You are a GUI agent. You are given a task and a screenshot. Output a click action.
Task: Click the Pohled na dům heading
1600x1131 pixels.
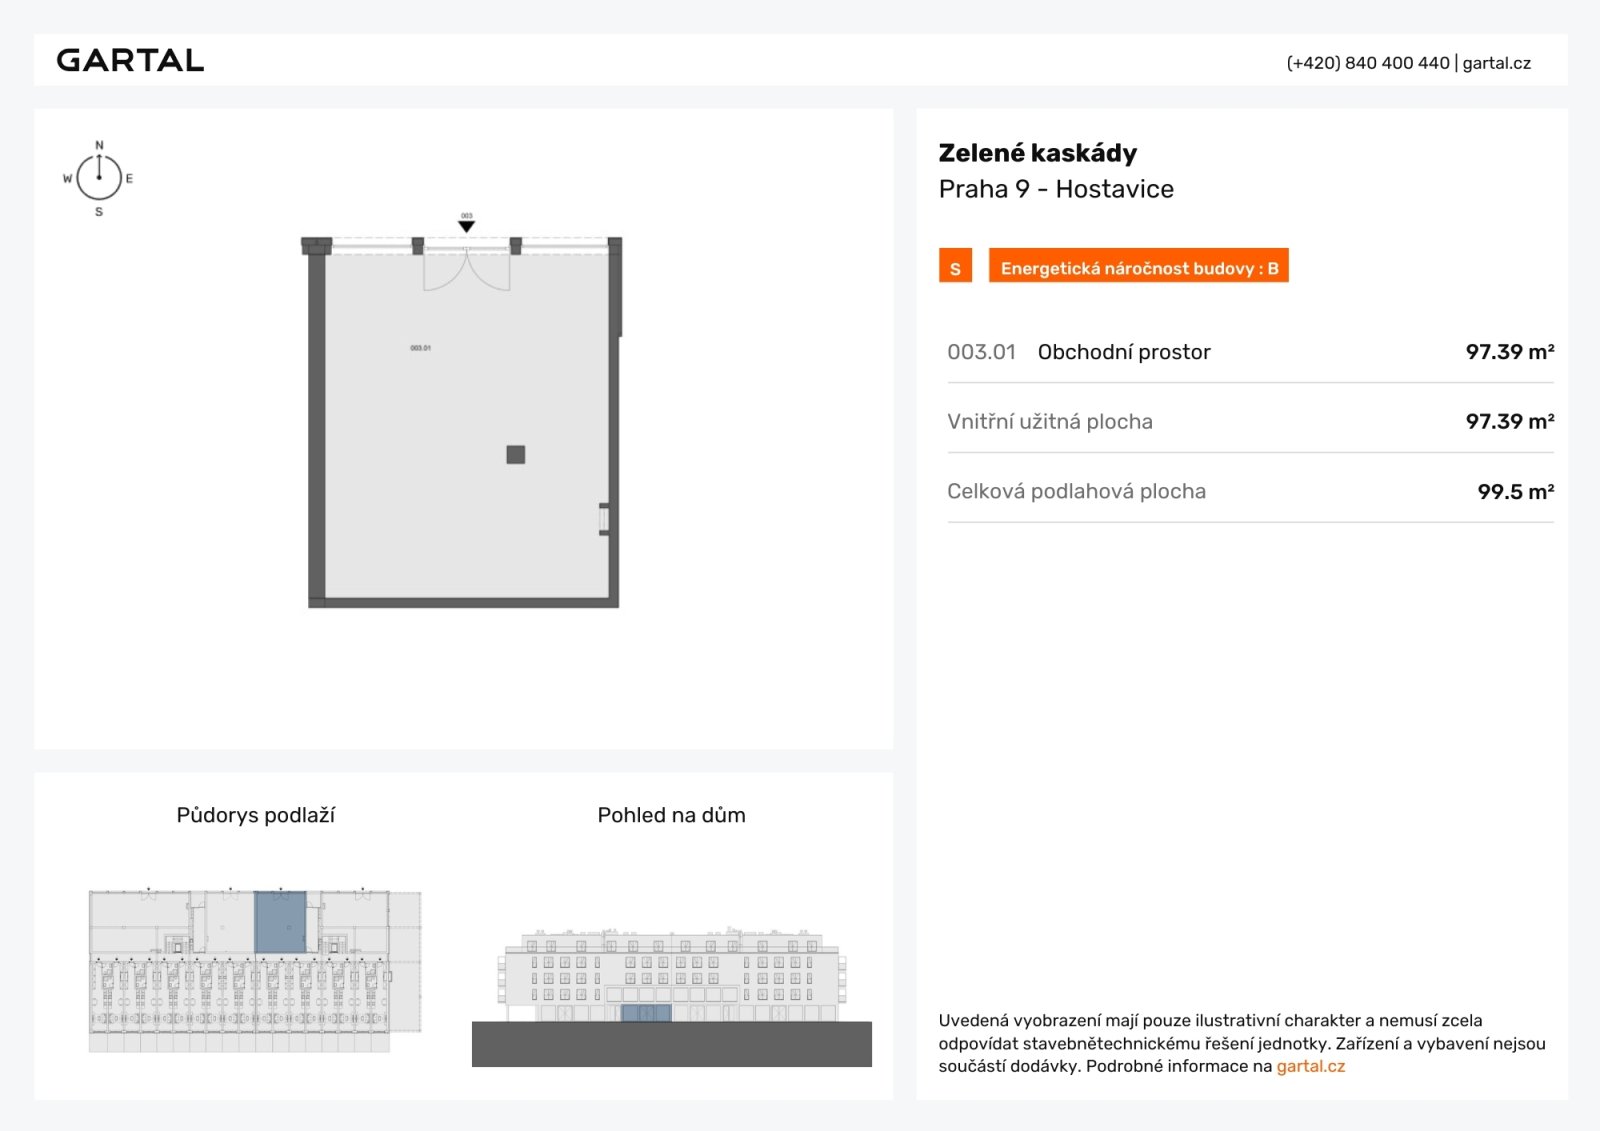point(671,815)
